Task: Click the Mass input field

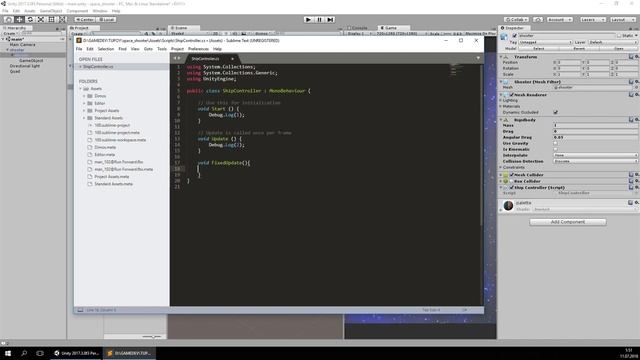Action: (596, 125)
